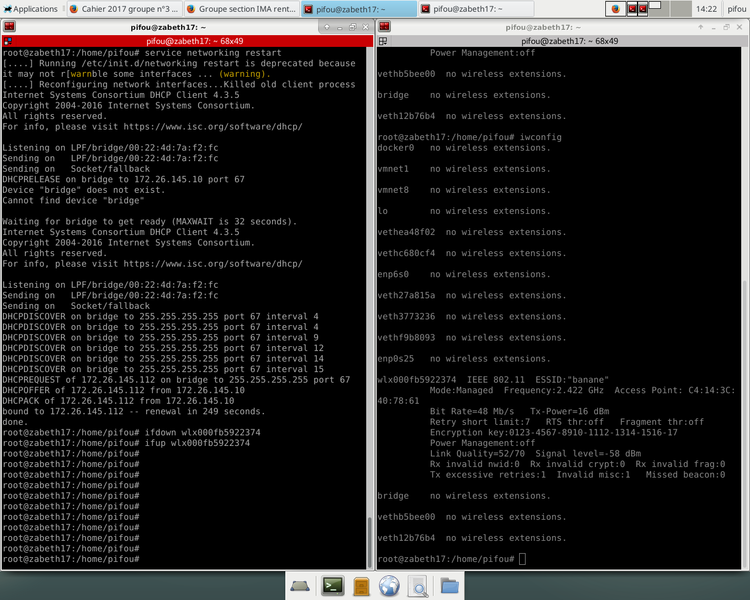Open the Application Finder magnifier icon
This screenshot has width=750, height=600.
coord(419,586)
